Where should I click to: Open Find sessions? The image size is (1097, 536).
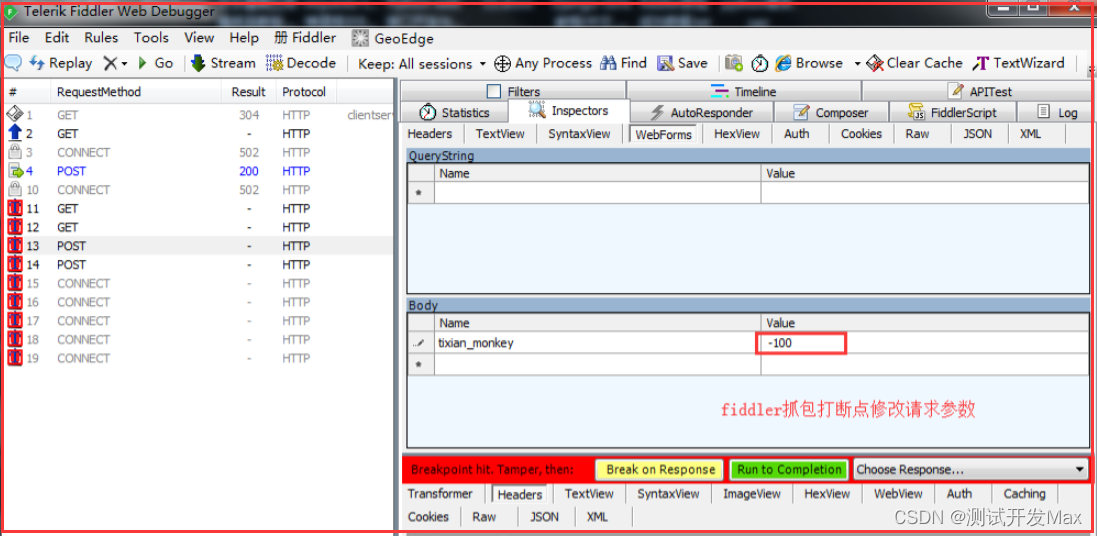click(x=623, y=63)
